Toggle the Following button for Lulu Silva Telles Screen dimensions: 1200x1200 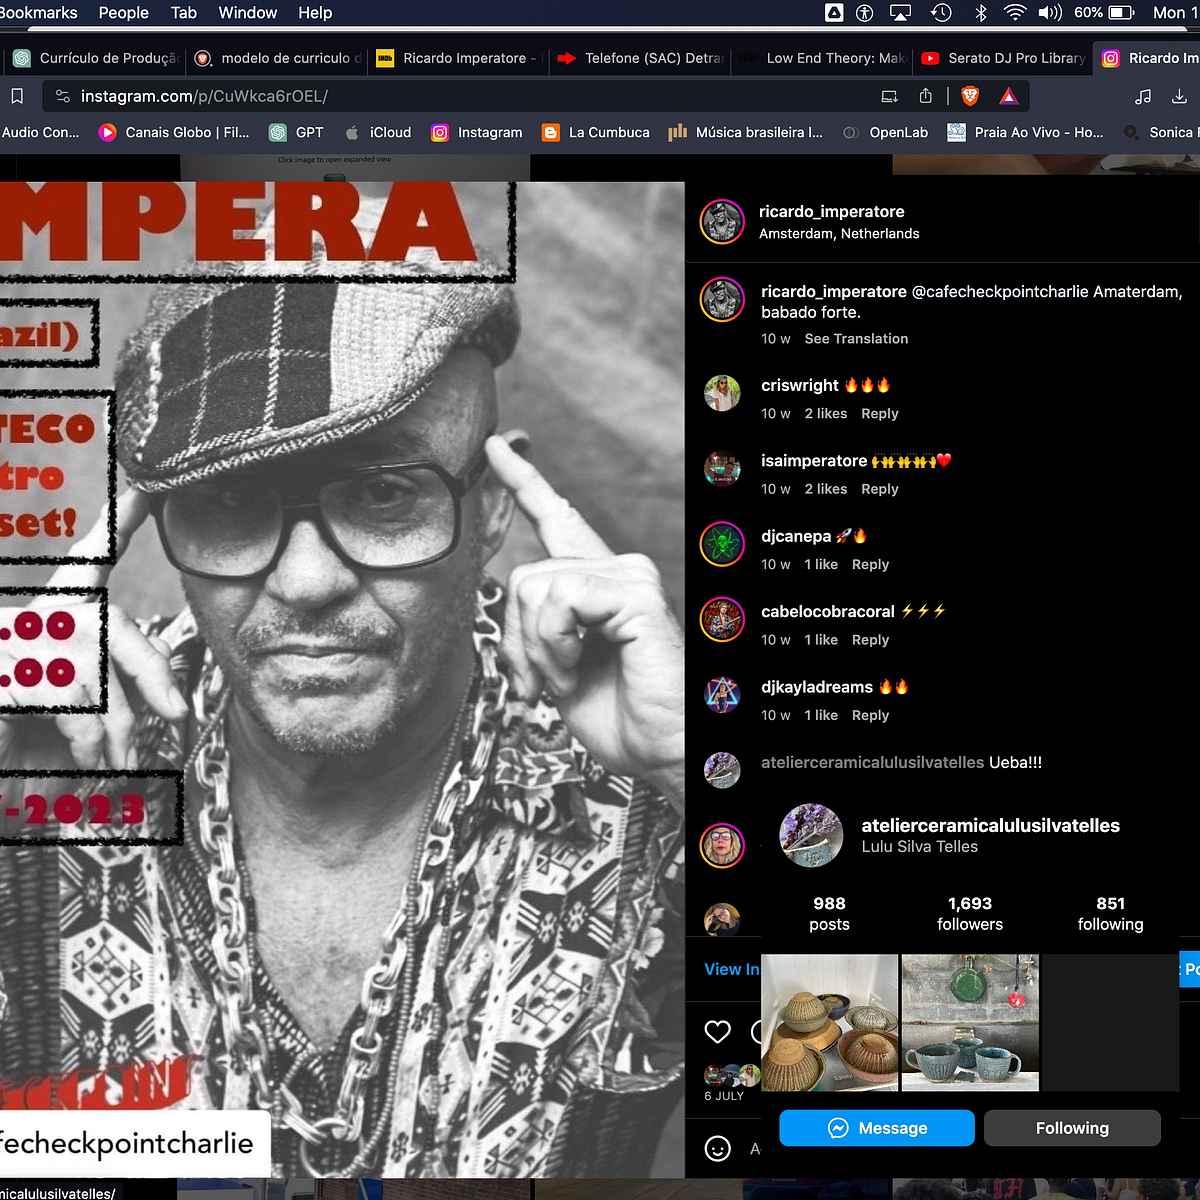pos(1072,1128)
